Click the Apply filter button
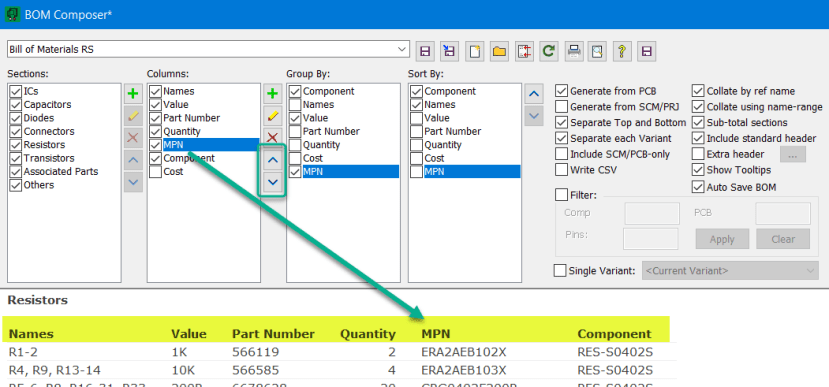Viewport: 829px width, 387px height. (722, 239)
